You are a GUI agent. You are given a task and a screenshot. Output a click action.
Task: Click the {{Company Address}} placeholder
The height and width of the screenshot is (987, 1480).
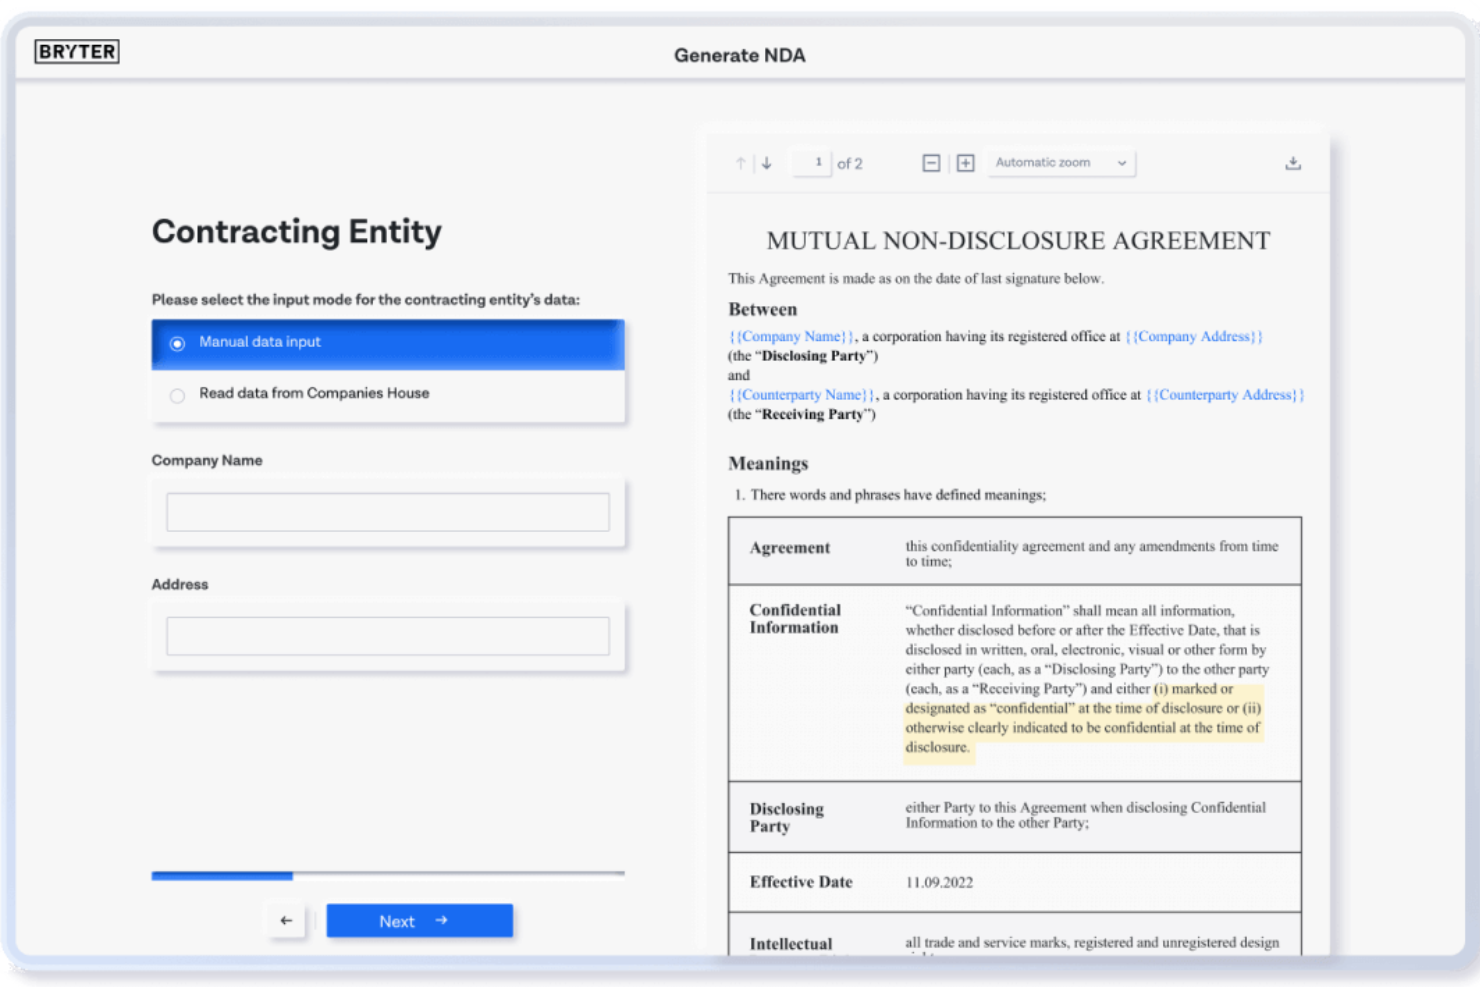[x=1194, y=337]
